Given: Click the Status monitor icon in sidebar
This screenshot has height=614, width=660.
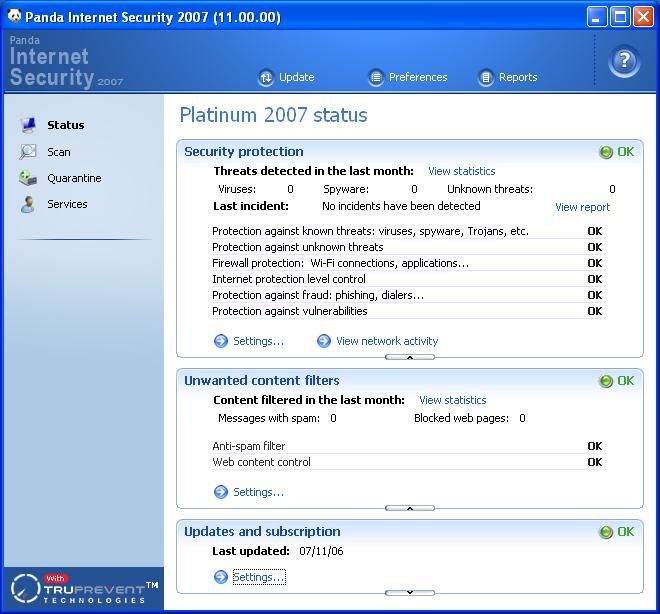Looking at the screenshot, I should click(28, 125).
